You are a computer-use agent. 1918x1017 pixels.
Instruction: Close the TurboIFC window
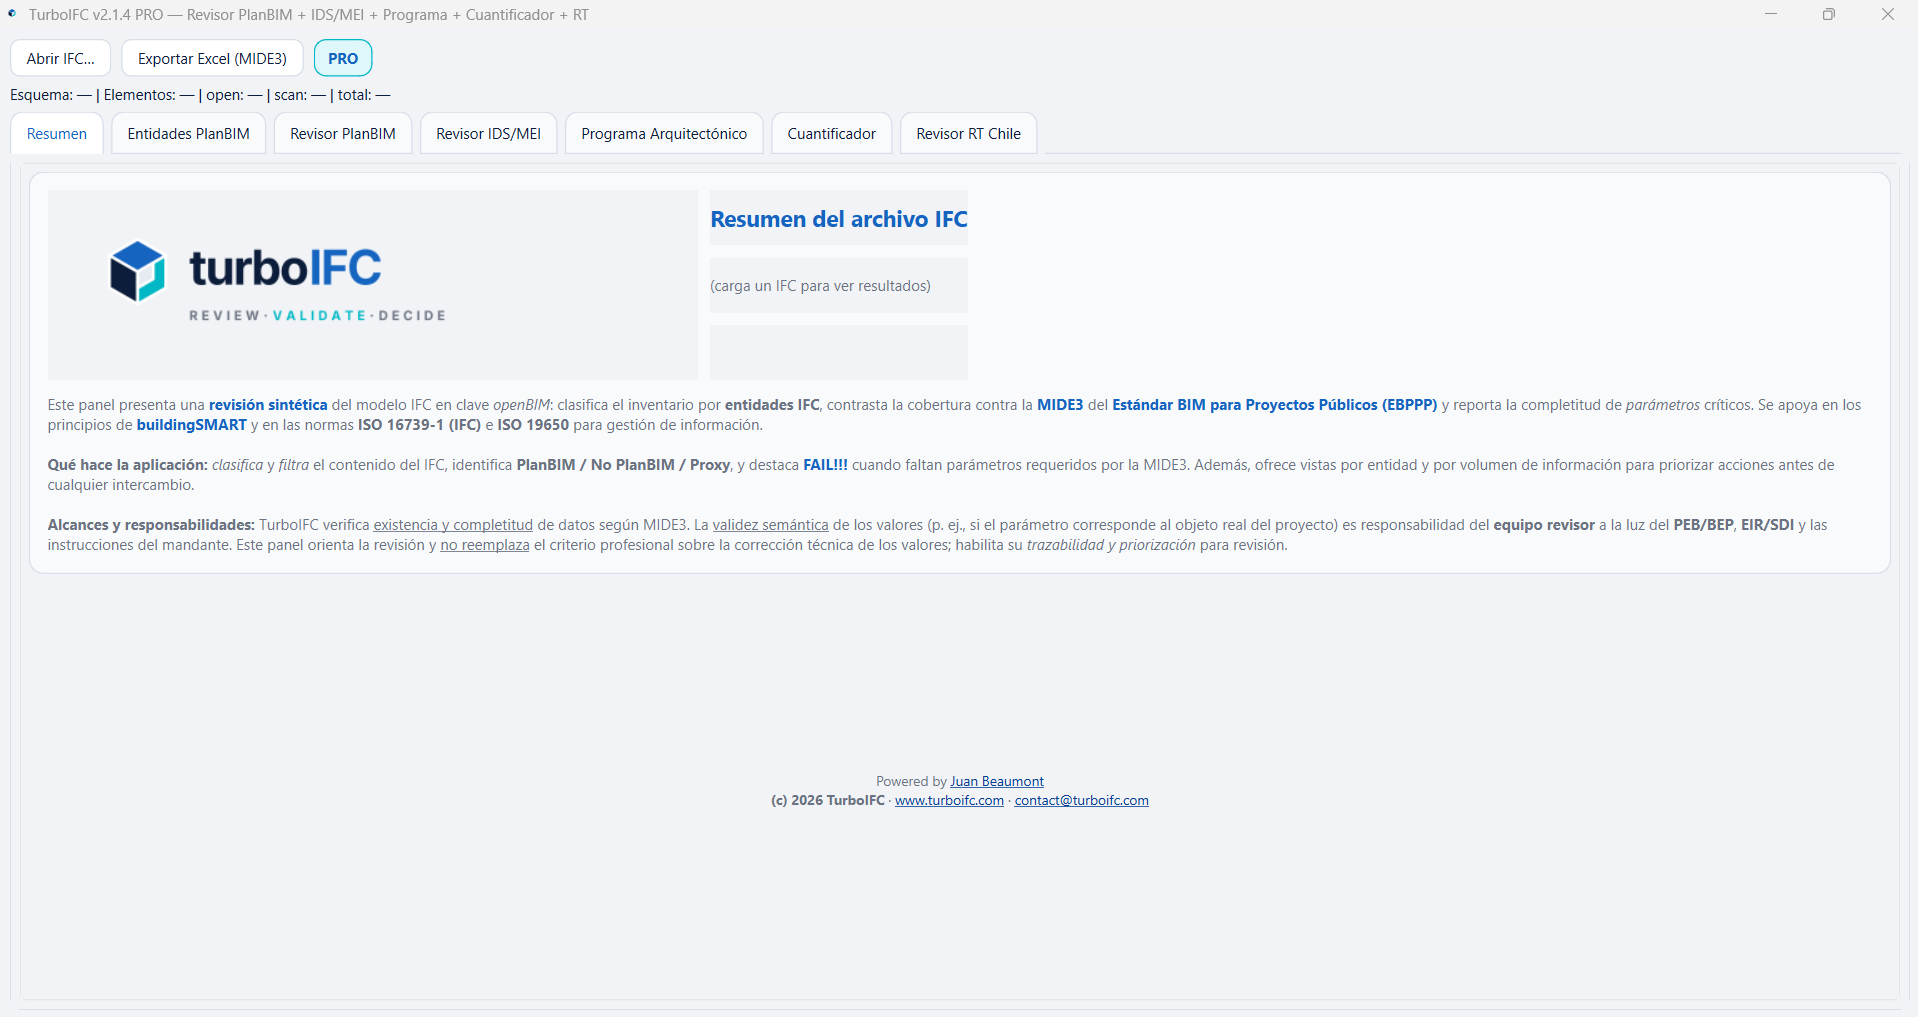1888,14
